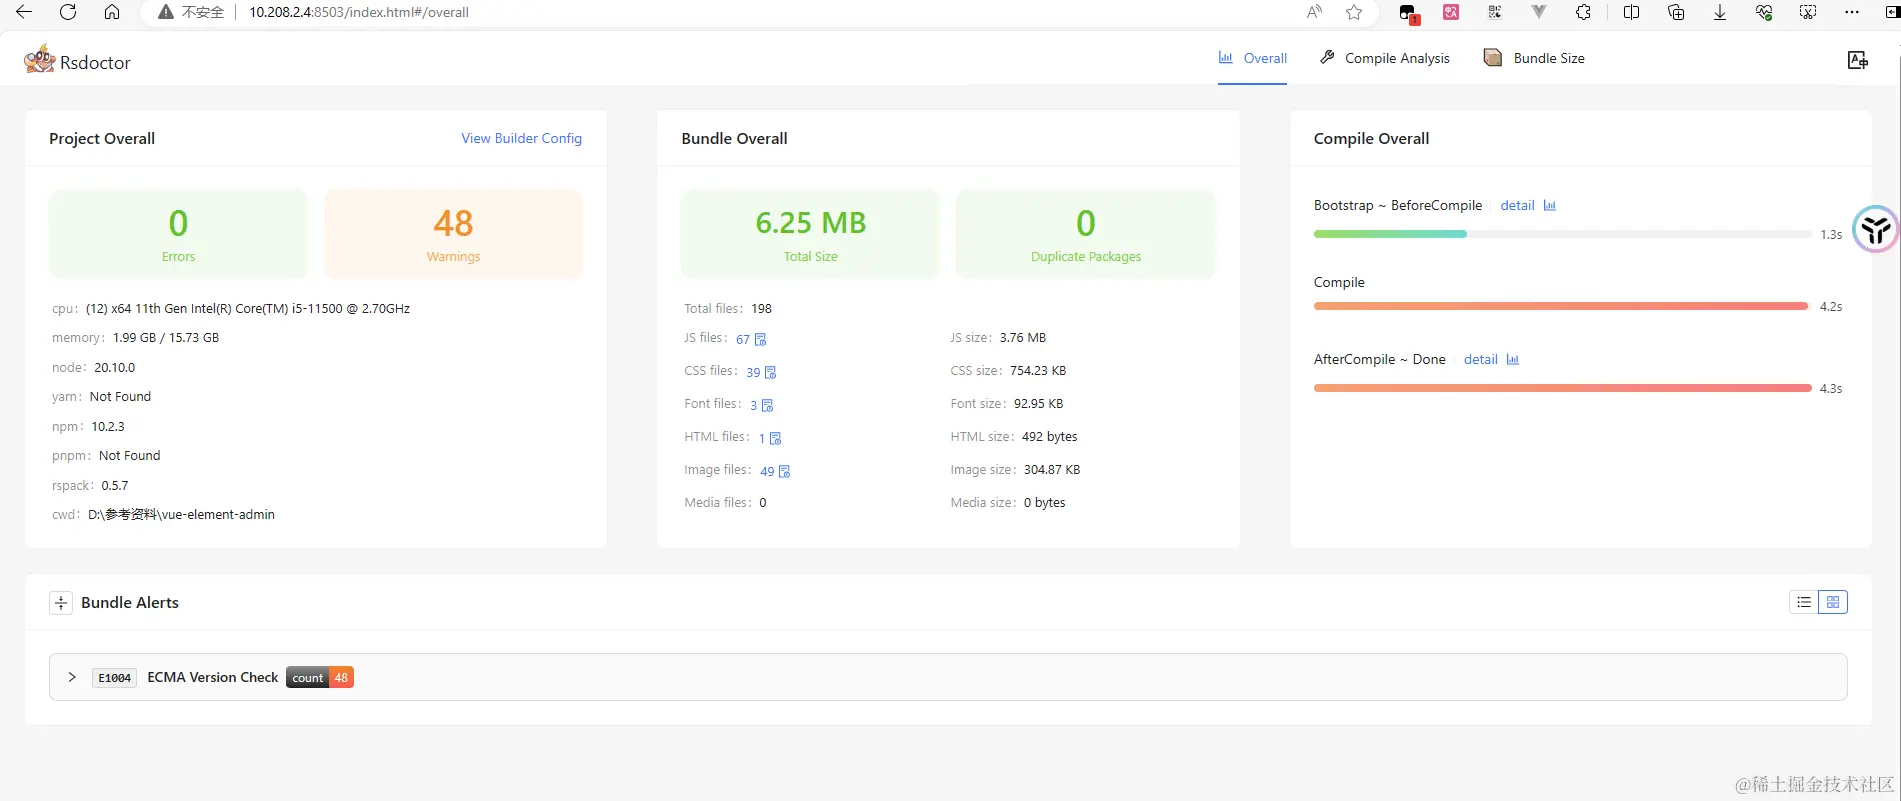
Task: Click the chart icon beside AfterCompile detail
Action: point(1513,359)
